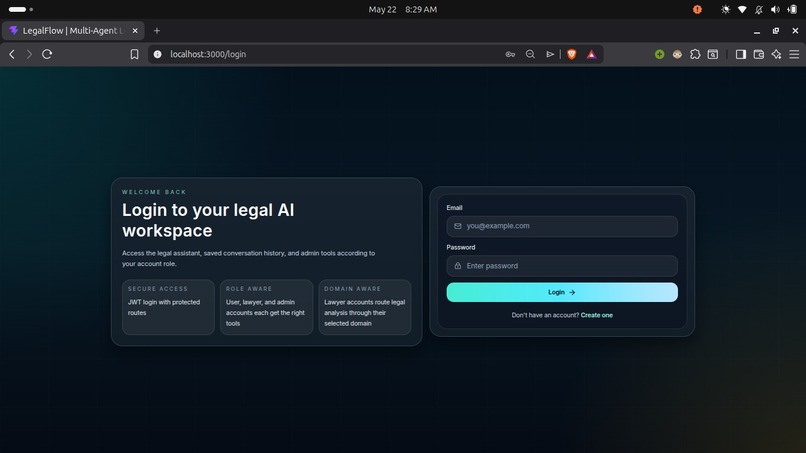806x453 pixels.
Task: Click the Domain Aware card
Action: pos(364,307)
